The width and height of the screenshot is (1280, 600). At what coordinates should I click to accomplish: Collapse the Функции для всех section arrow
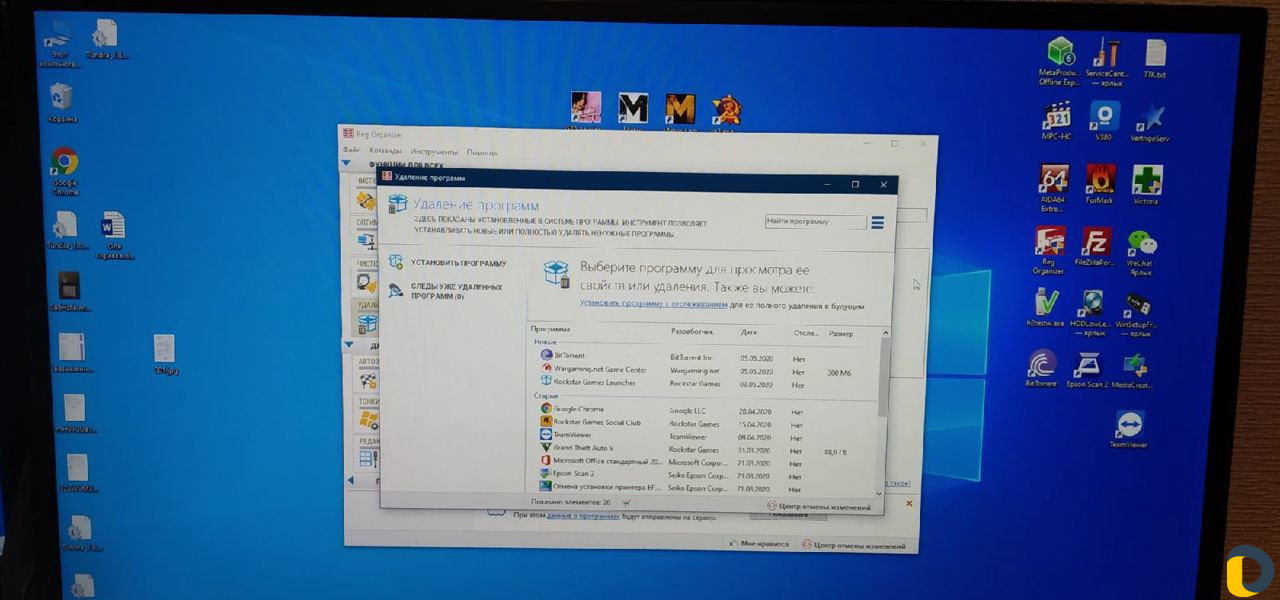point(347,163)
